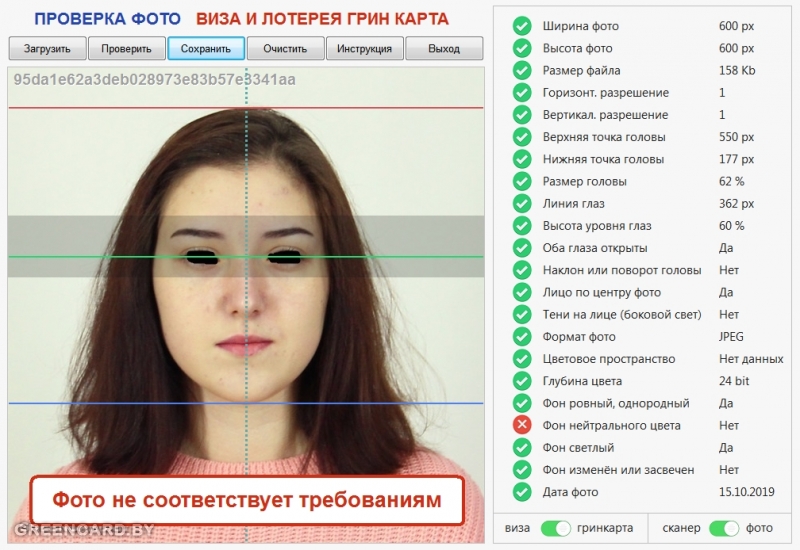Screen dimensions: 800x550
Task: Click the check icon beside Фон ровный, однородный
Action: coord(522,403)
